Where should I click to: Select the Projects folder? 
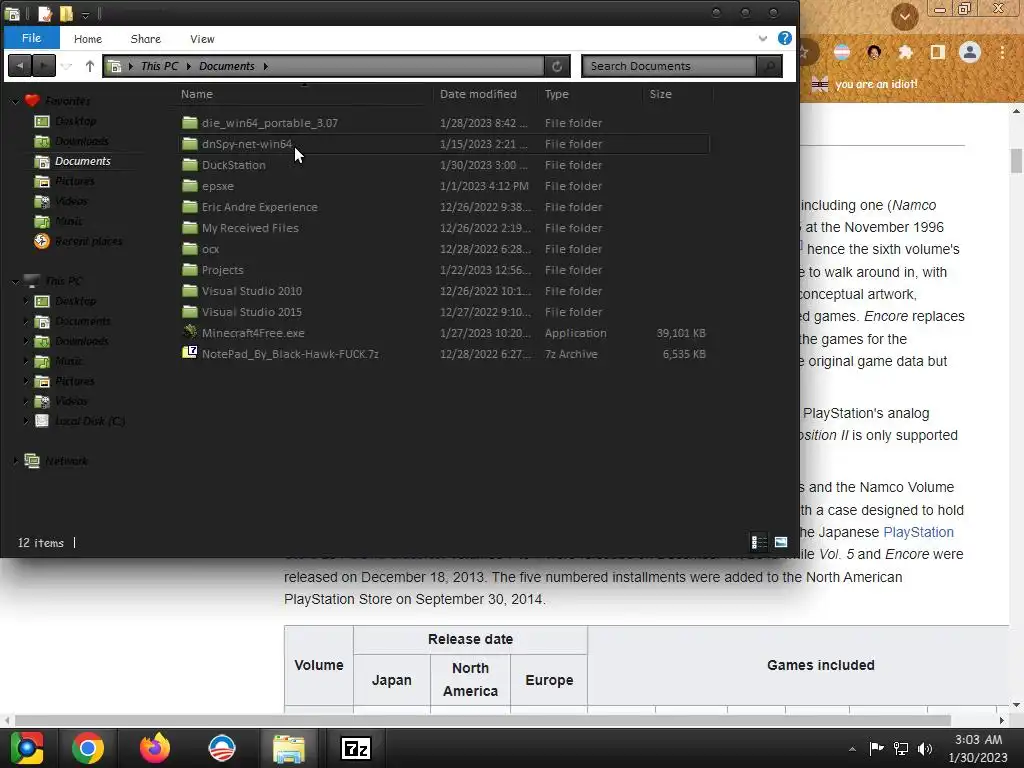444,270
